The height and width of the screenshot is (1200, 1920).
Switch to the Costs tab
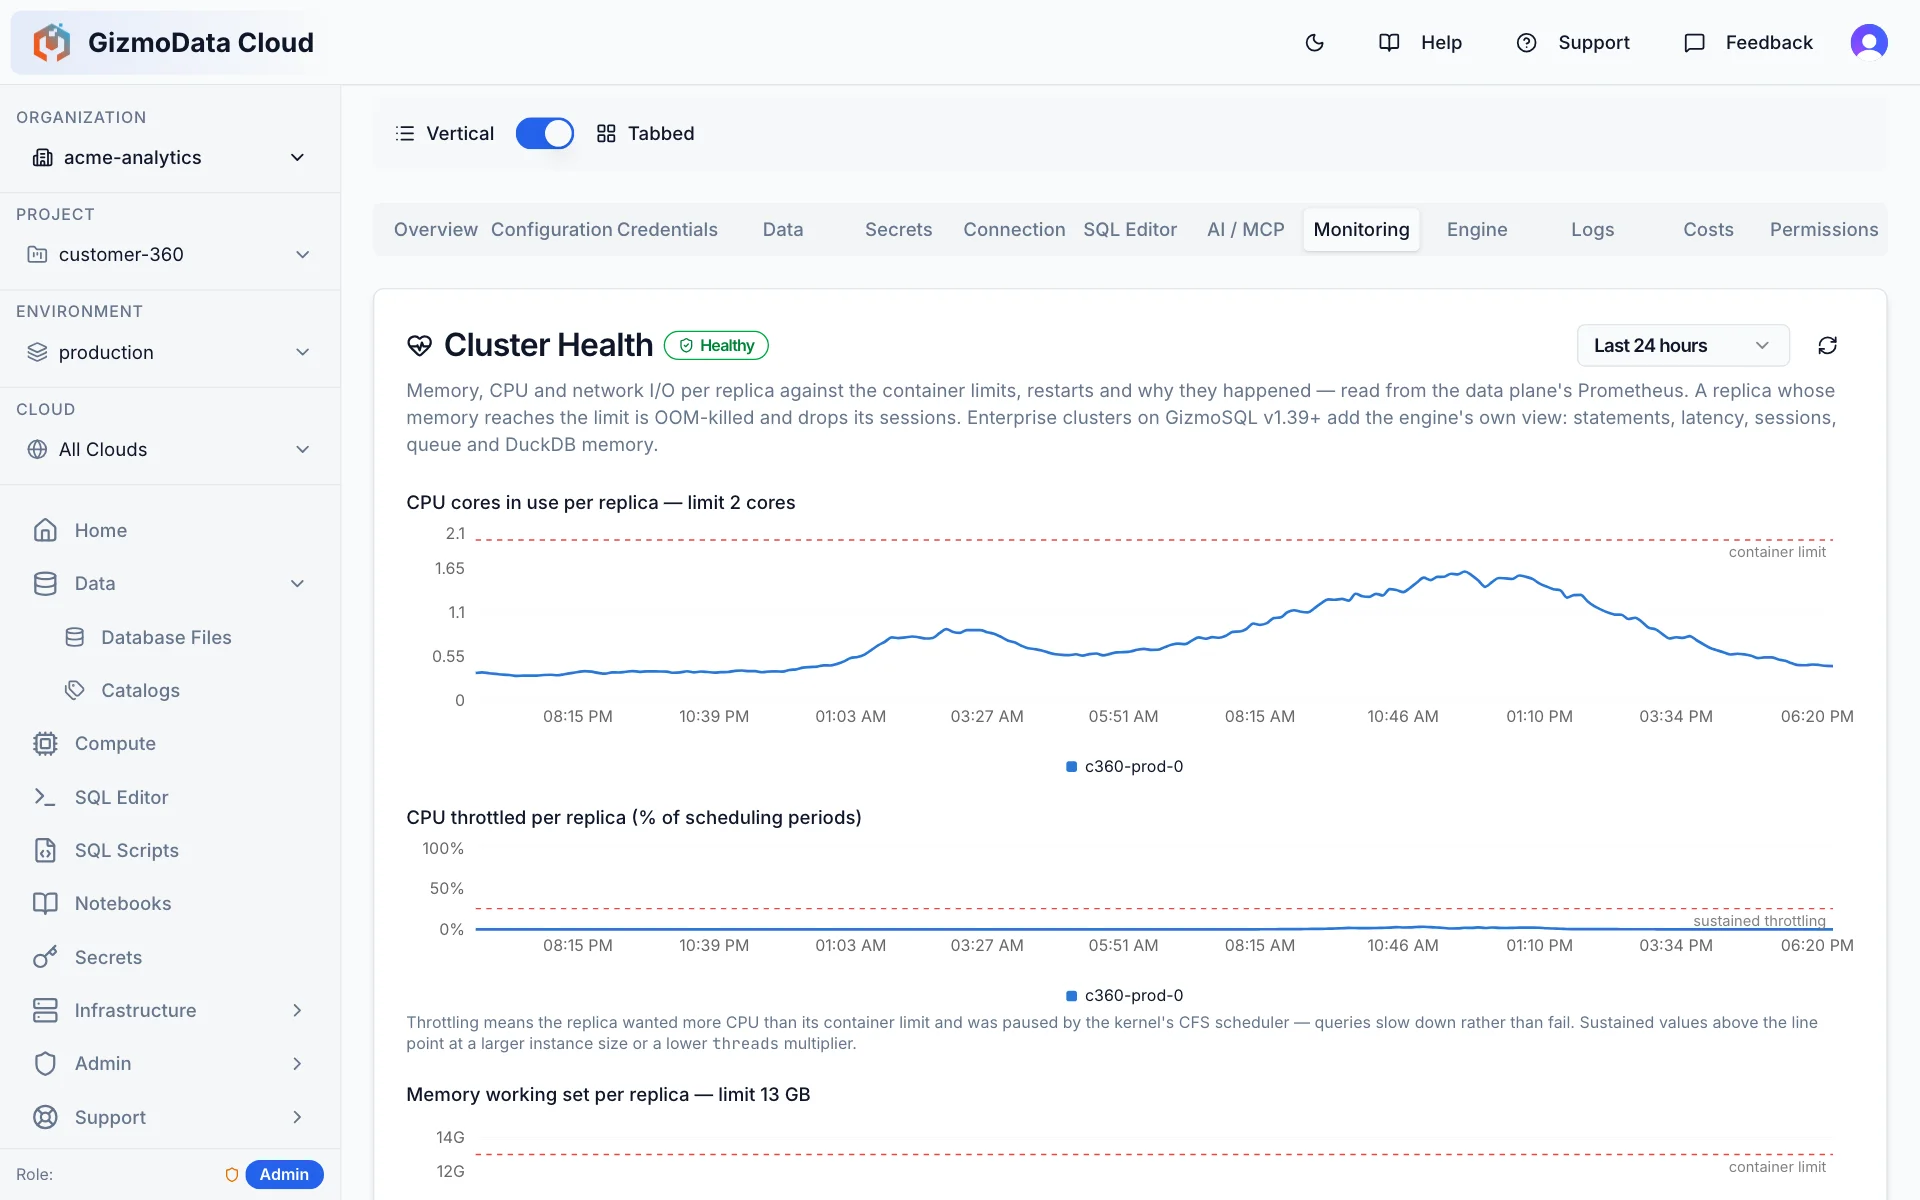pyautogui.click(x=1708, y=229)
